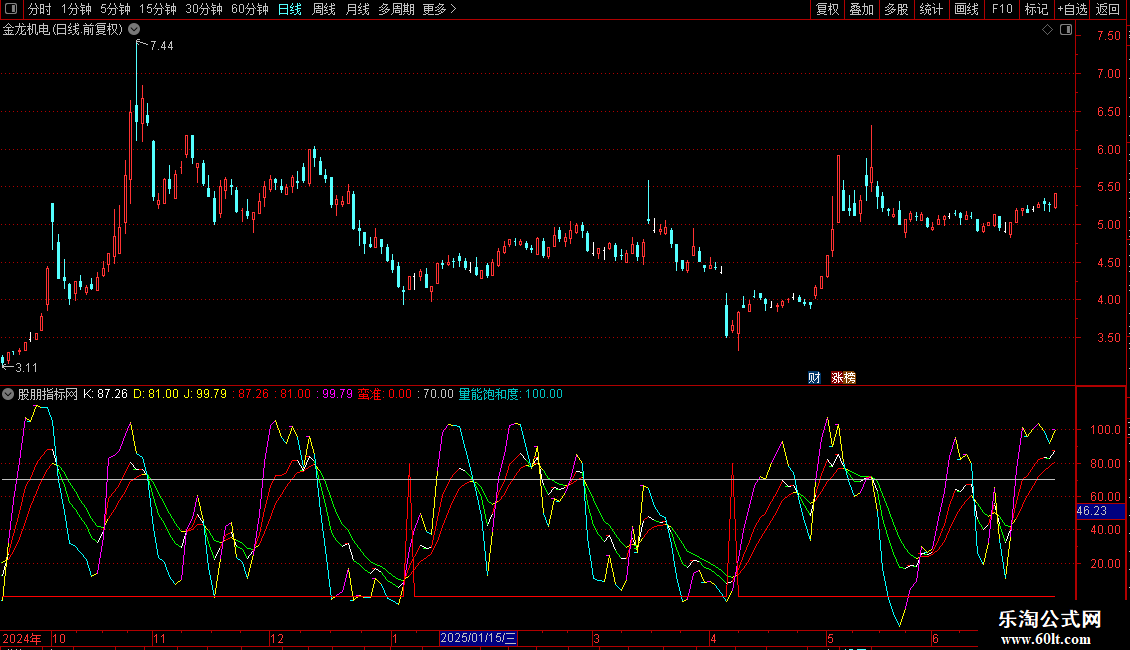Click the 量能饱和度: 100.00 readout
The width and height of the screenshot is (1130, 650).
click(510, 394)
